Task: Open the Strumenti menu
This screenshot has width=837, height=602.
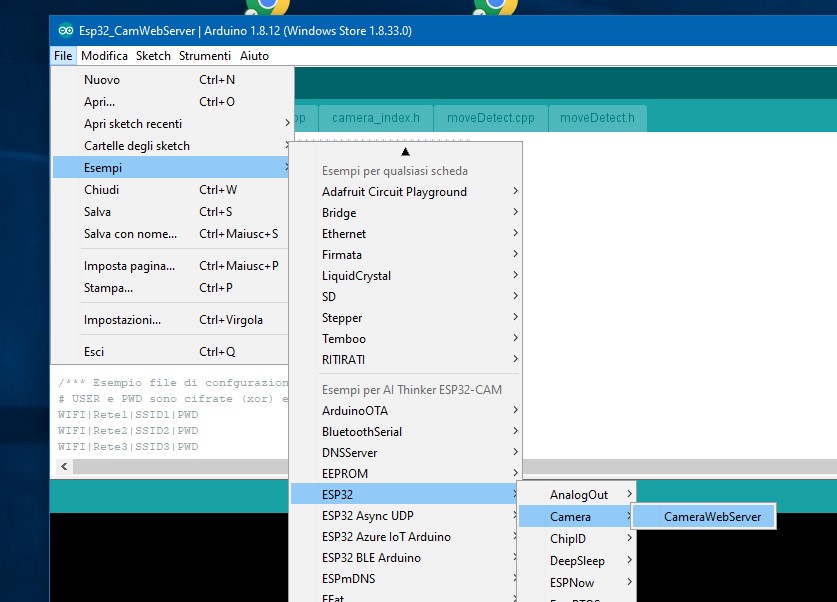Action: (x=205, y=56)
